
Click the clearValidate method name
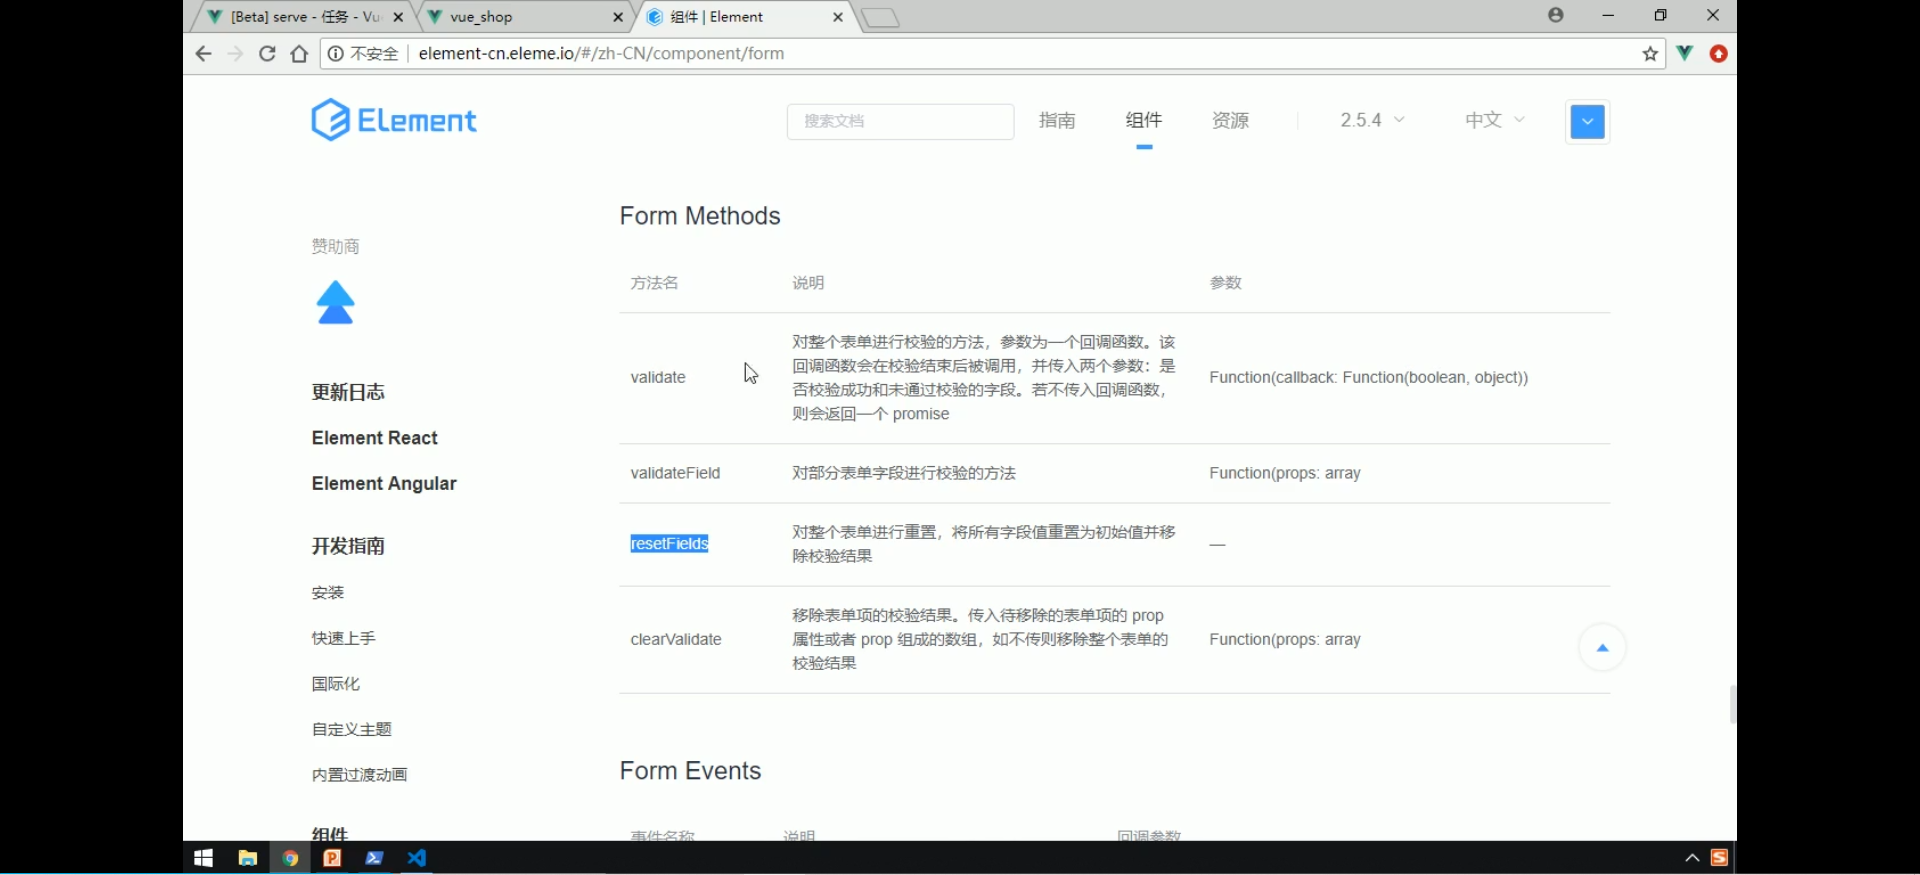pyautogui.click(x=676, y=640)
